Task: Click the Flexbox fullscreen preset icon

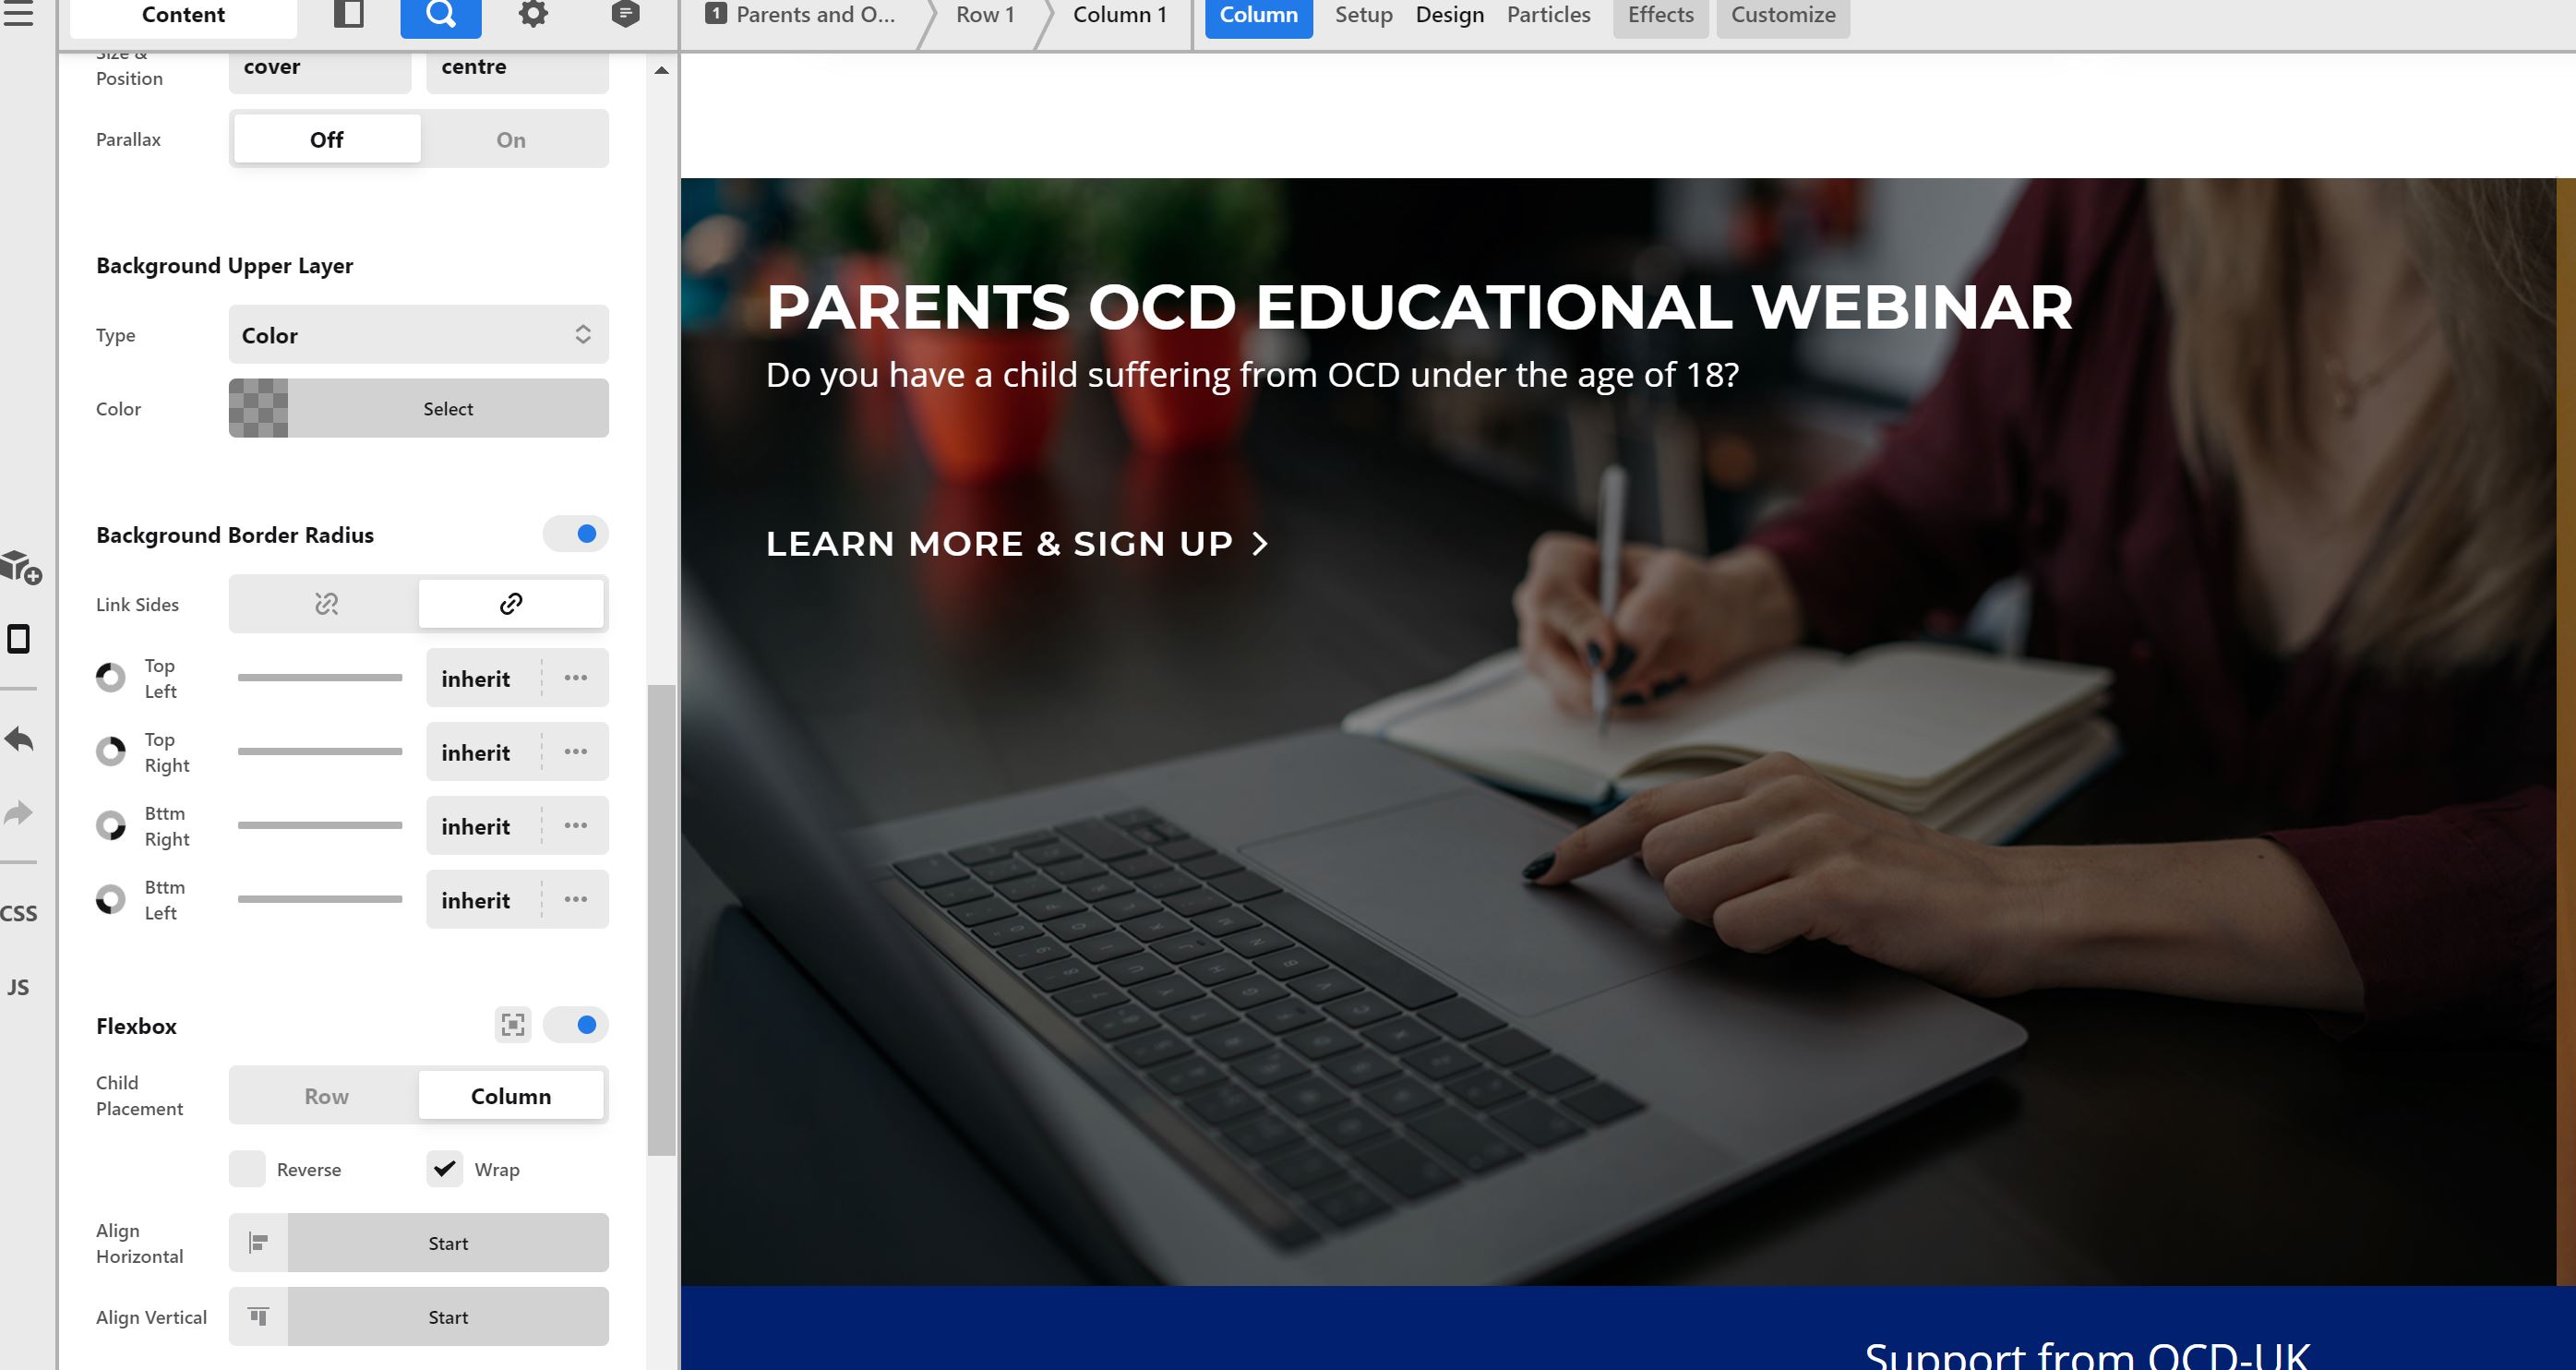Action: click(x=513, y=1025)
